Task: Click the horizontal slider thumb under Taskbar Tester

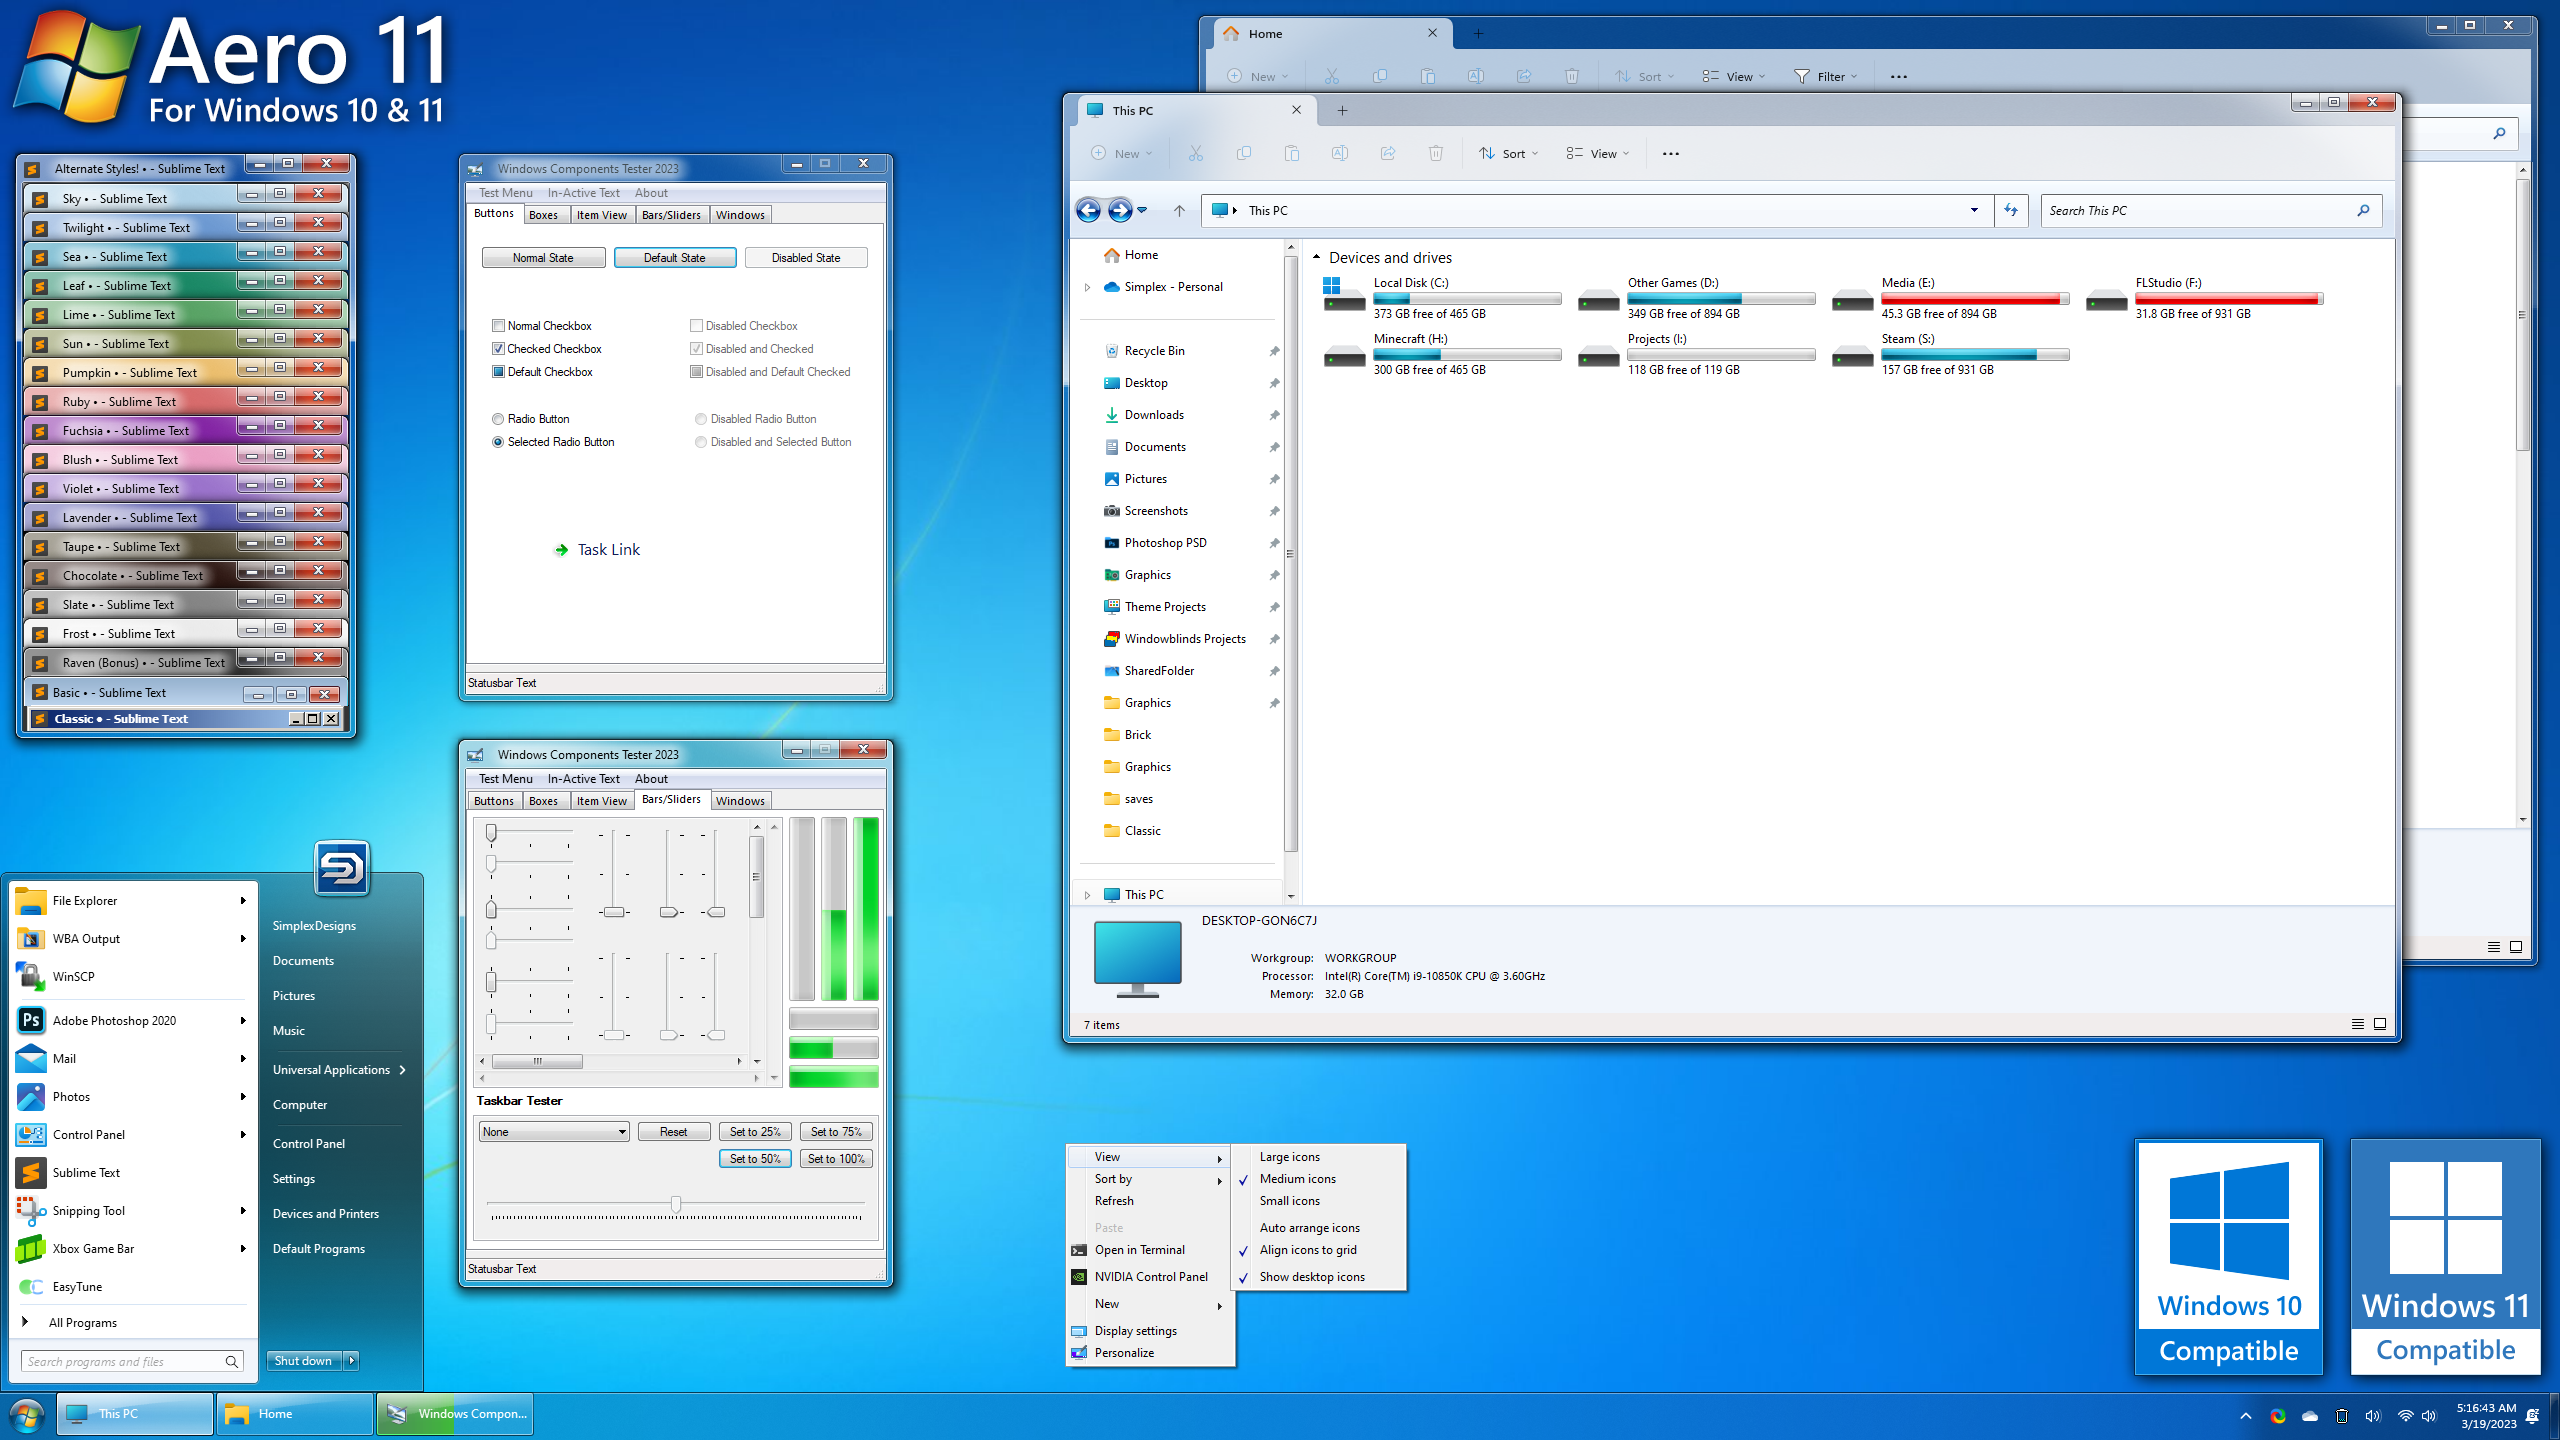Action: click(676, 1204)
